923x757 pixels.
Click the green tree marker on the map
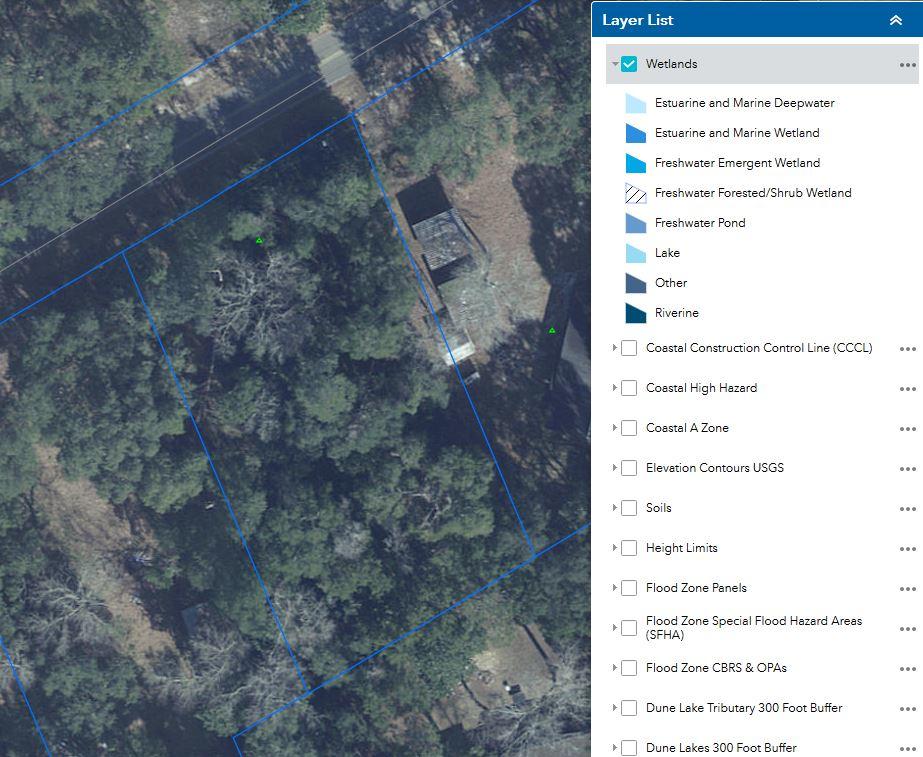pyautogui.click(x=258, y=240)
